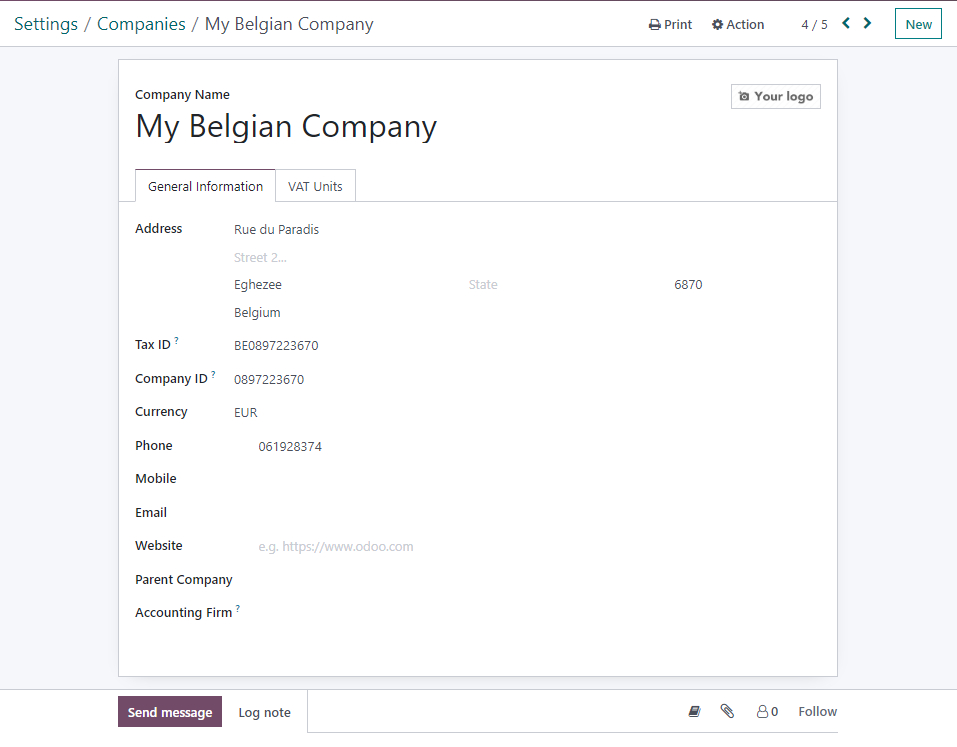Screen dimensions: 957x747
Task: Click Accounting Firm help question mark
Action: 238,608
